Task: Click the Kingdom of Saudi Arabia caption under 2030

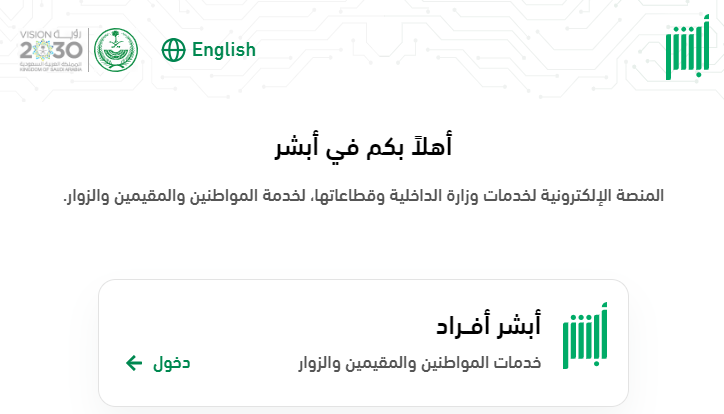Action: 51,69
